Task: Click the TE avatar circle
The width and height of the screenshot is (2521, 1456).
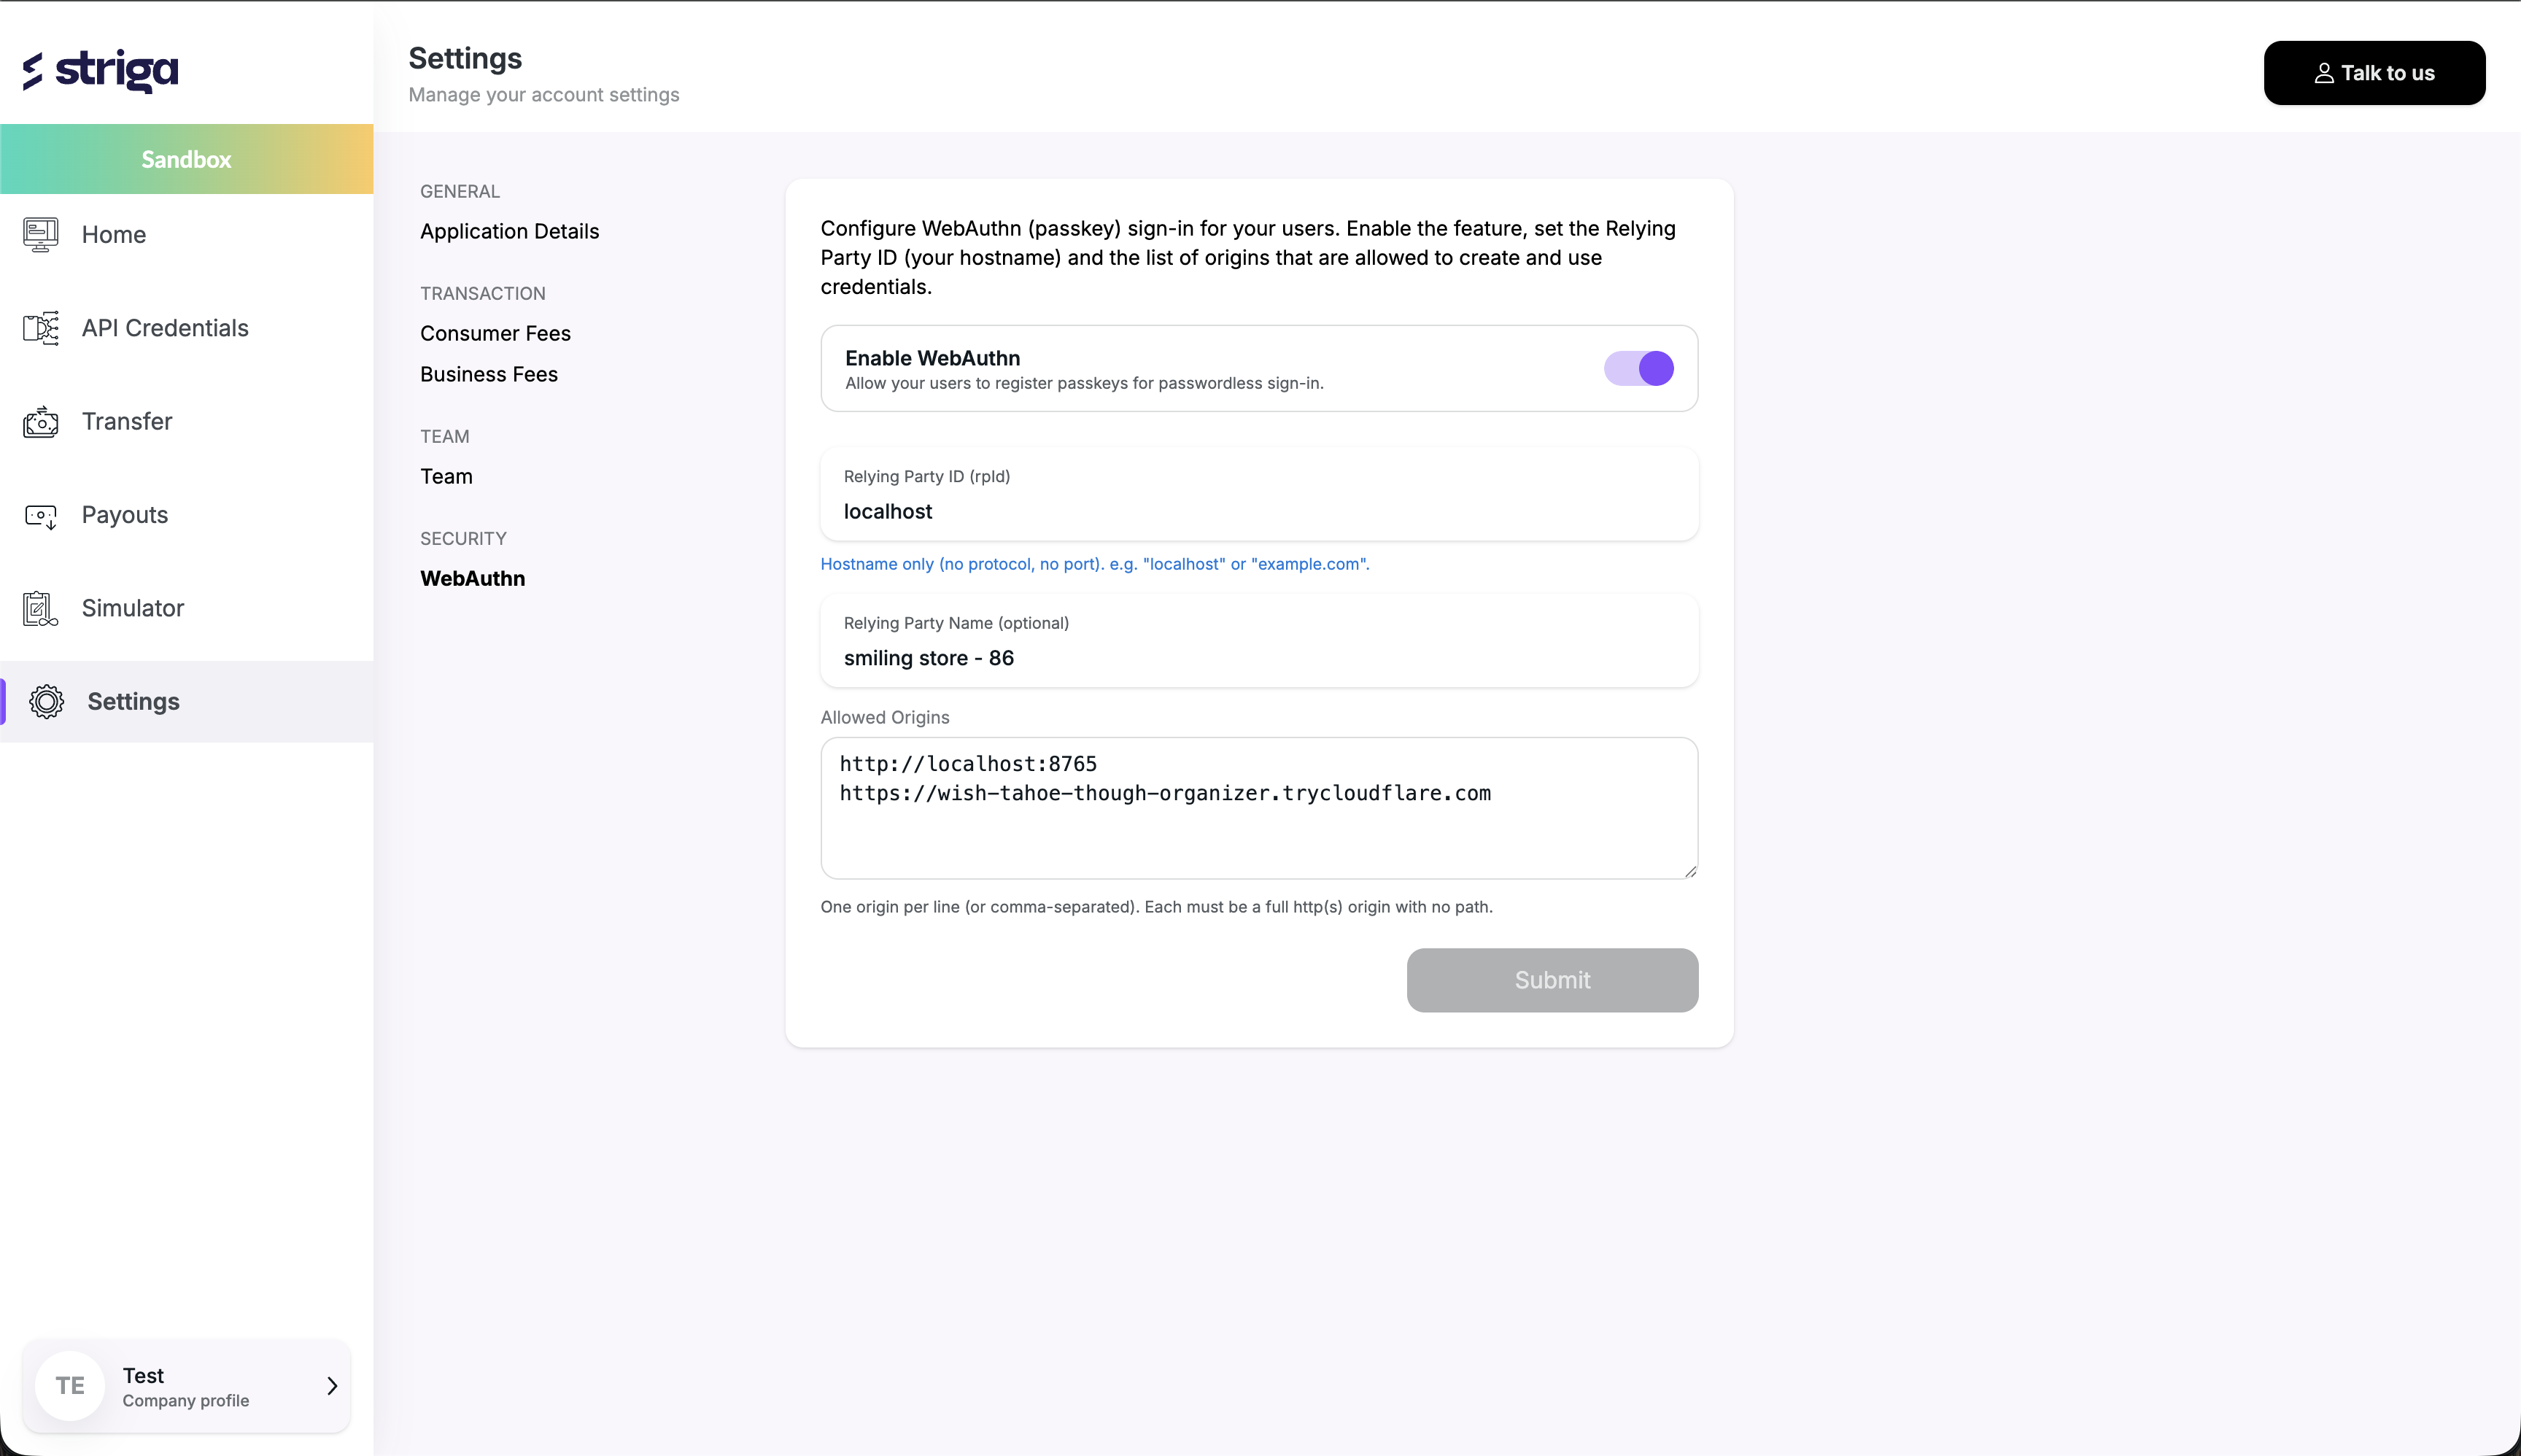Action: (70, 1385)
